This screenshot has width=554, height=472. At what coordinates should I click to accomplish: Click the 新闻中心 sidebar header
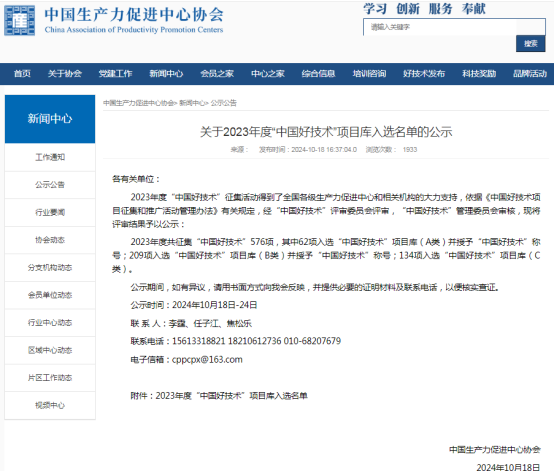pos(50,119)
